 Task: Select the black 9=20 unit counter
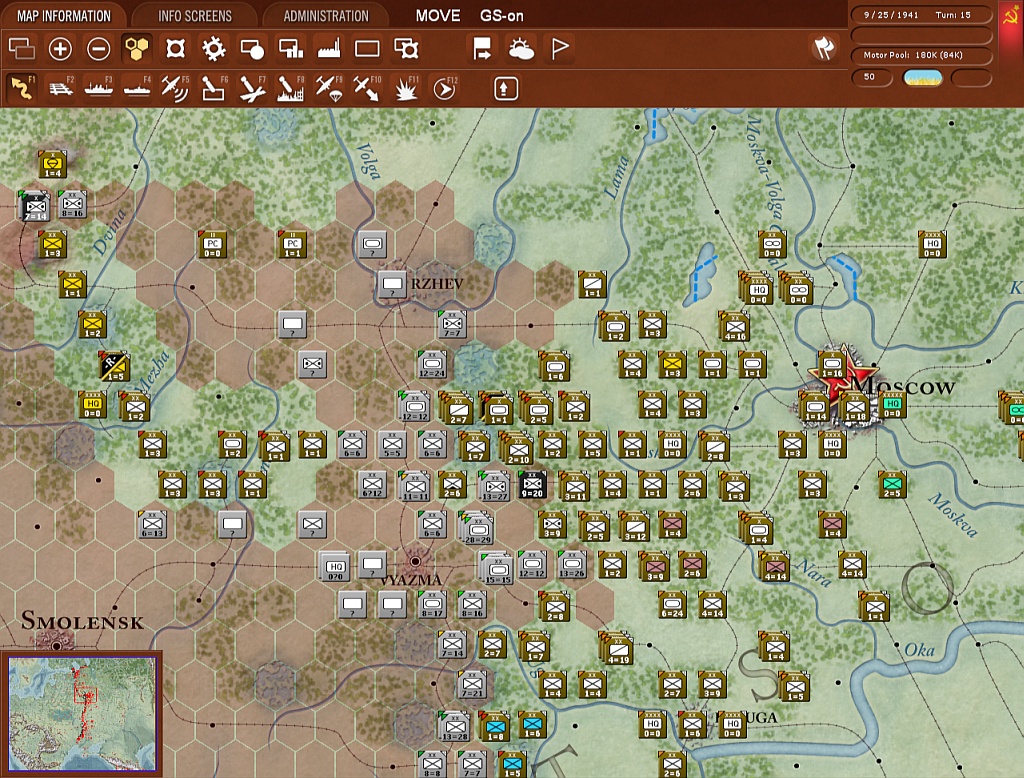pyautogui.click(x=532, y=485)
